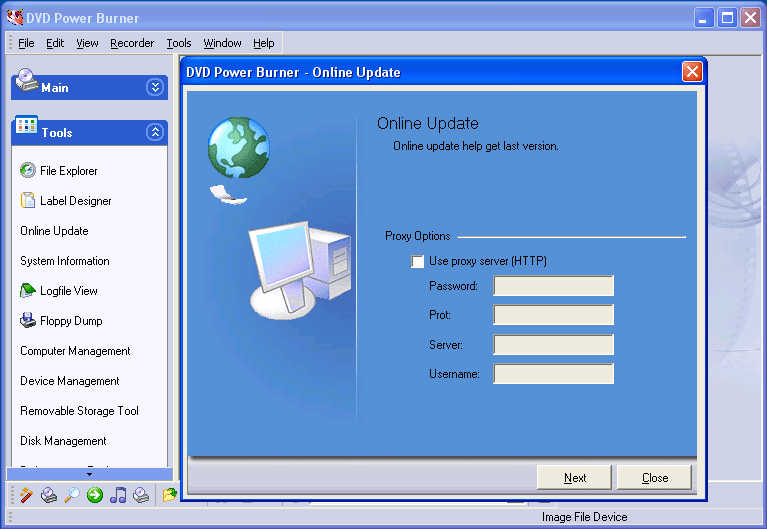
Task: Open System Information tool
Action: point(65,261)
